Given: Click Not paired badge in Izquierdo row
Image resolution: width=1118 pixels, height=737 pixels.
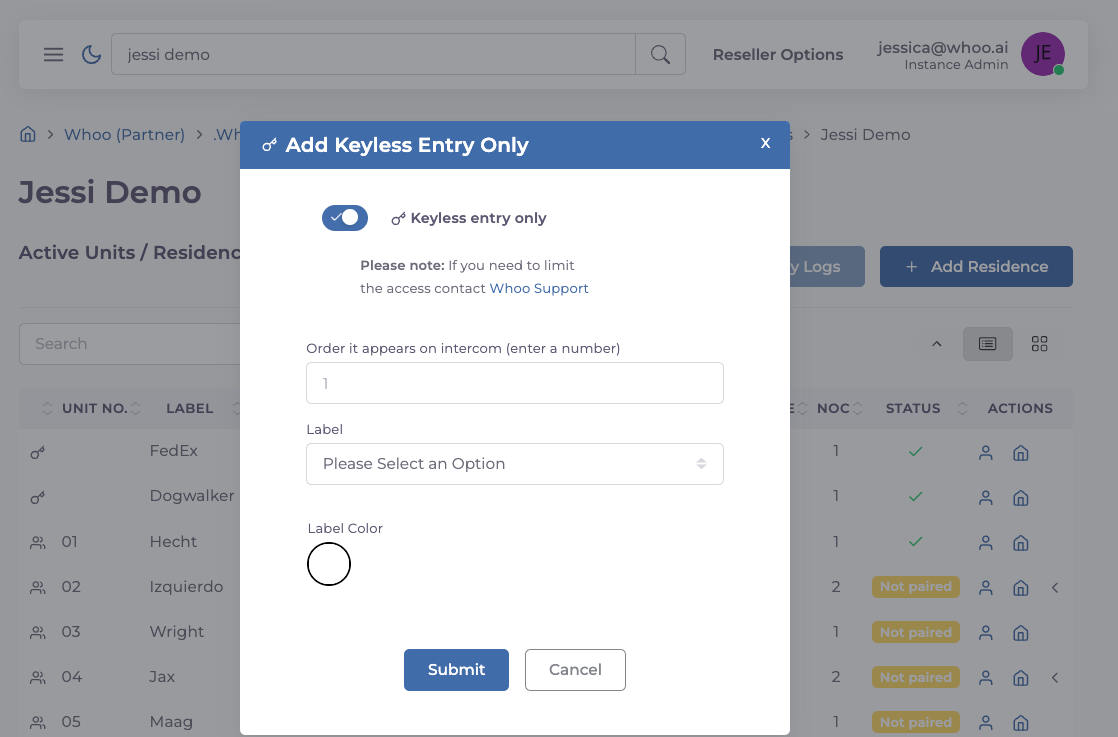Looking at the screenshot, I should pyautogui.click(x=916, y=587).
